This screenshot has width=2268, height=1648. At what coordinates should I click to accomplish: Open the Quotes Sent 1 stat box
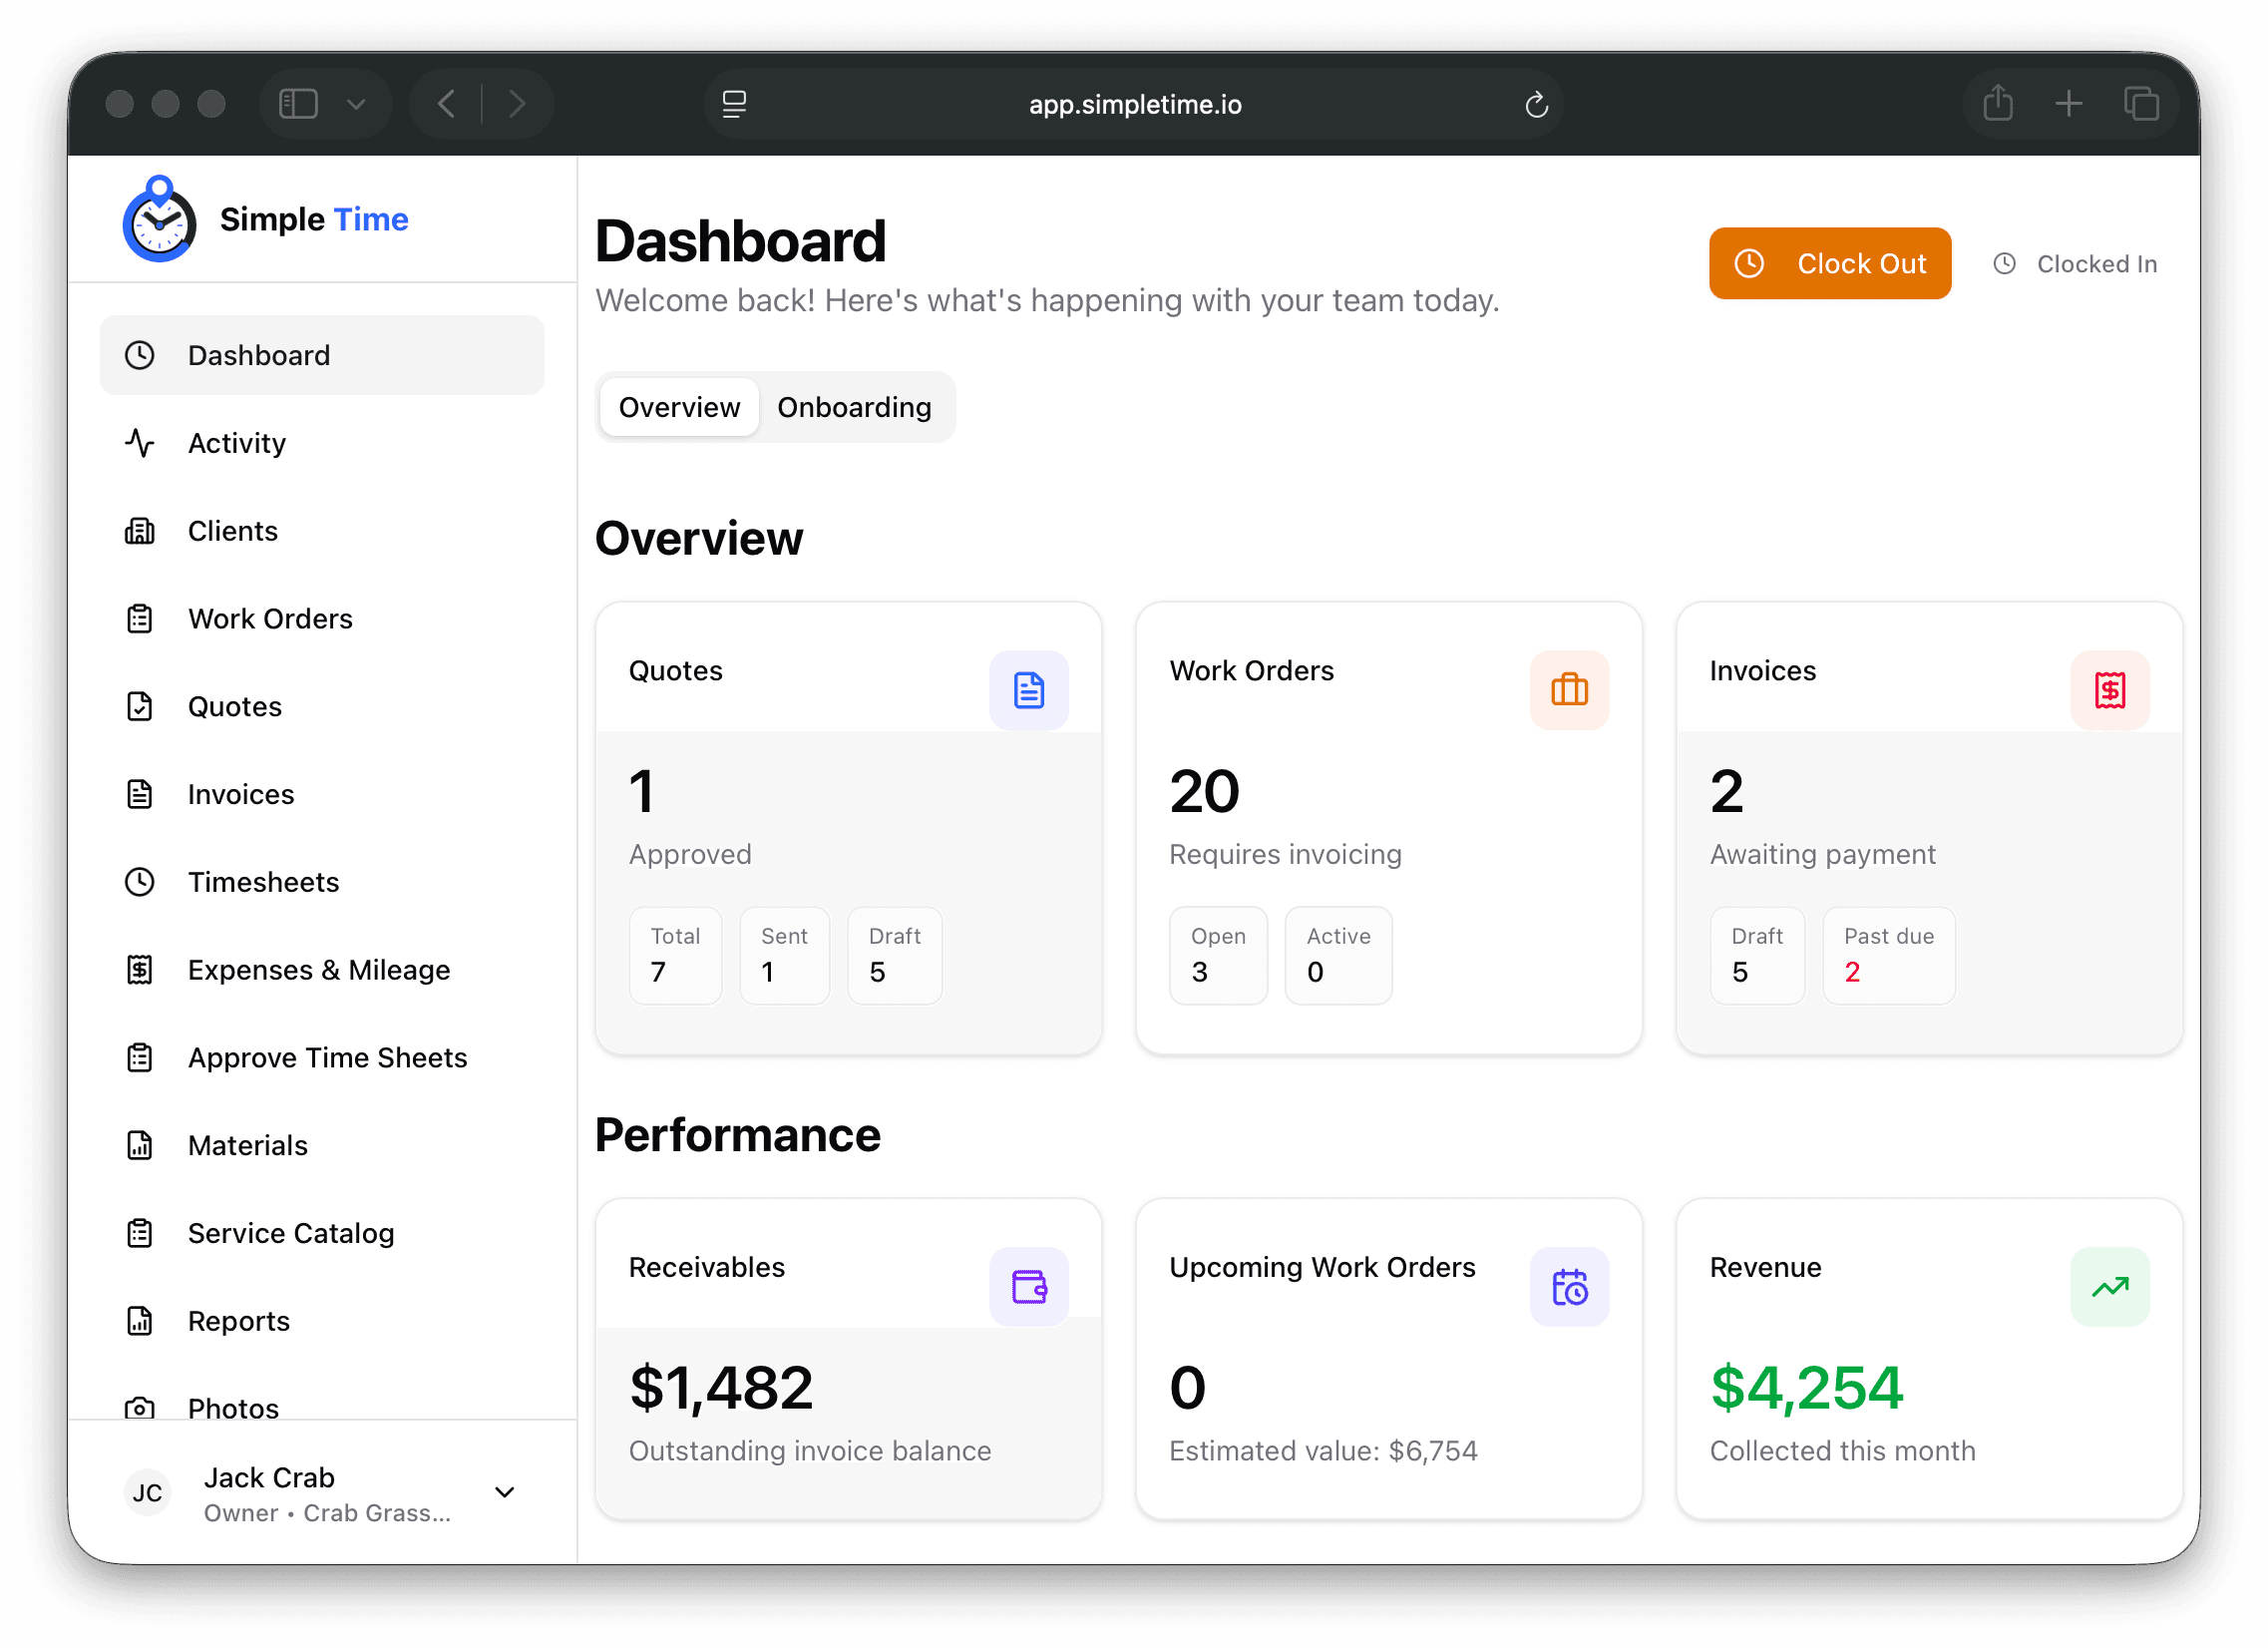click(x=786, y=957)
